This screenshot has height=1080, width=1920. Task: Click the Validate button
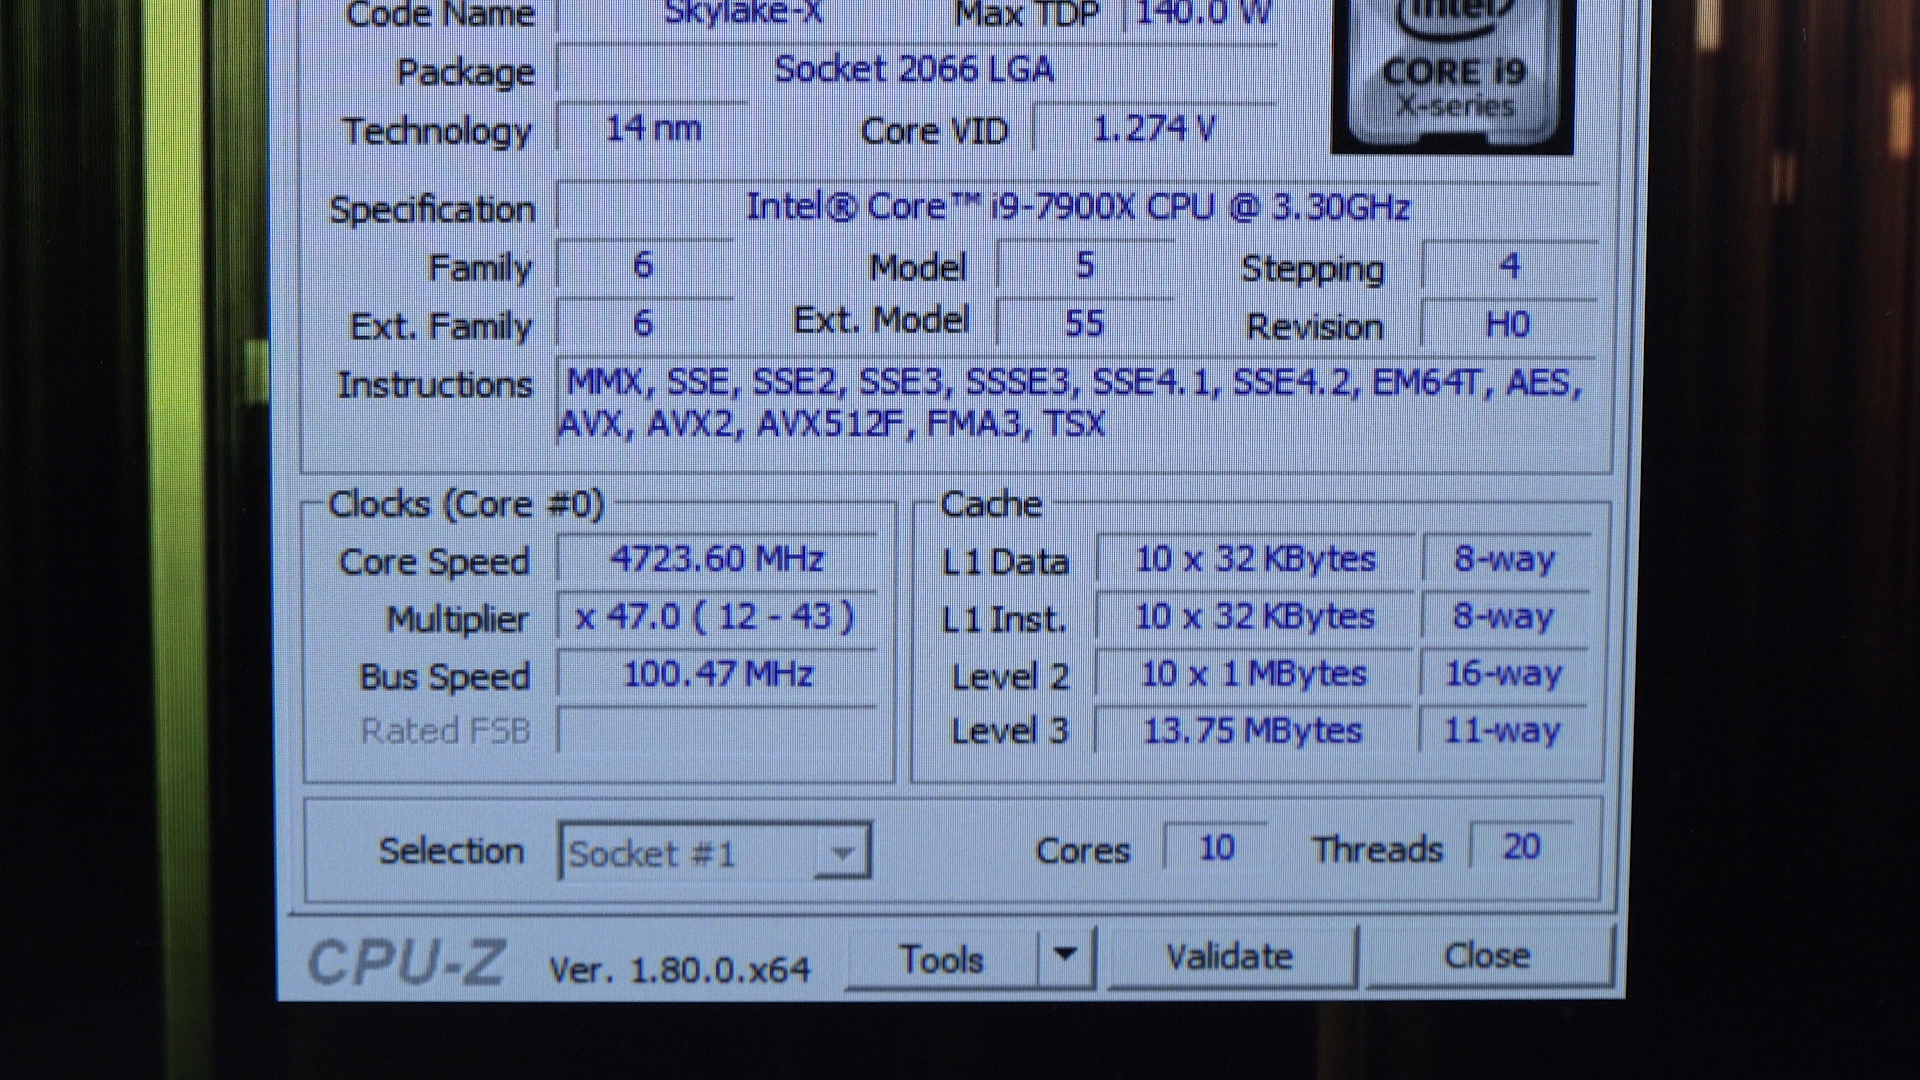1231,957
